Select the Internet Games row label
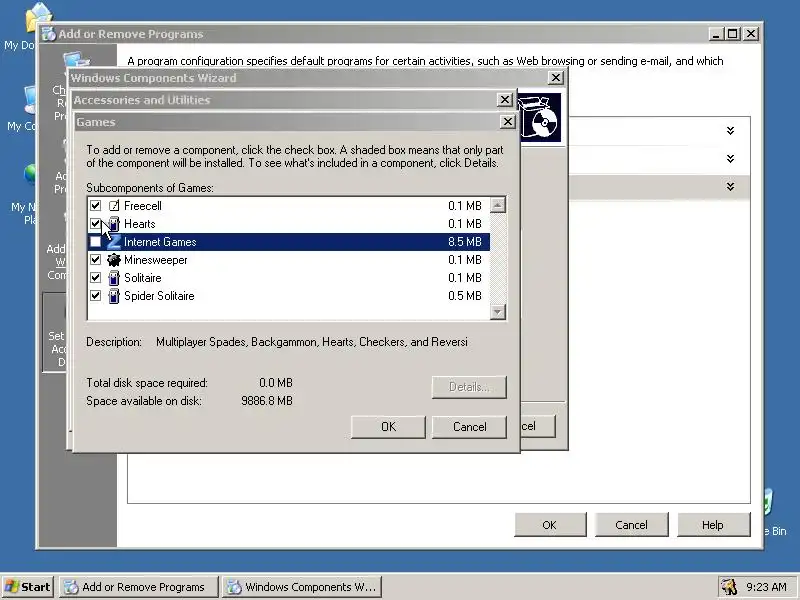 click(x=160, y=242)
